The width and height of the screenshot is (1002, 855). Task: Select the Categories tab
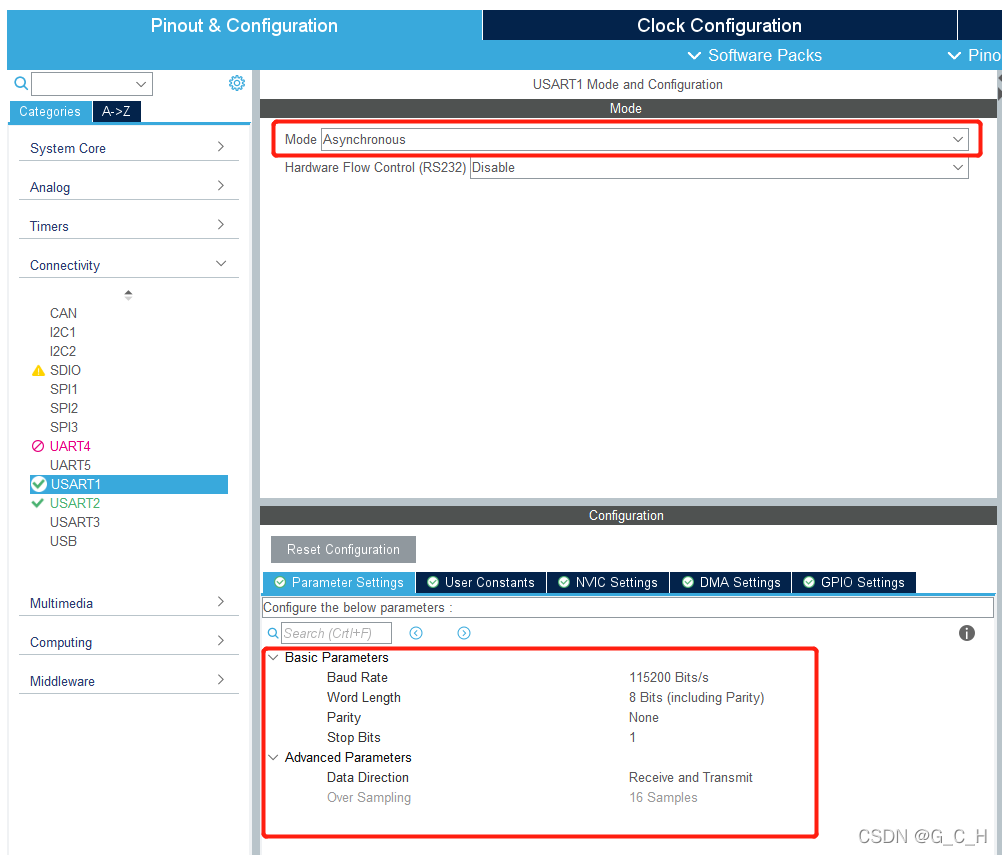[x=50, y=111]
